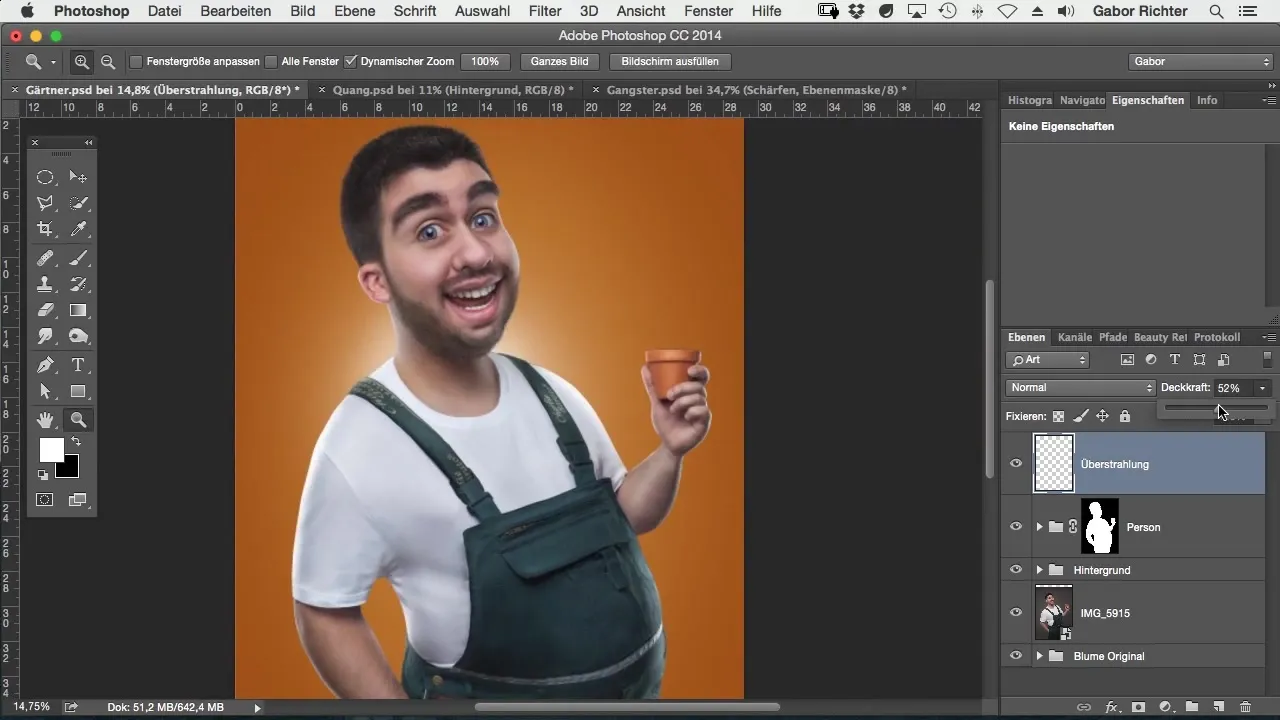This screenshot has width=1280, height=720.
Task: Filter layers by pixel layers icon
Action: coord(1127,360)
